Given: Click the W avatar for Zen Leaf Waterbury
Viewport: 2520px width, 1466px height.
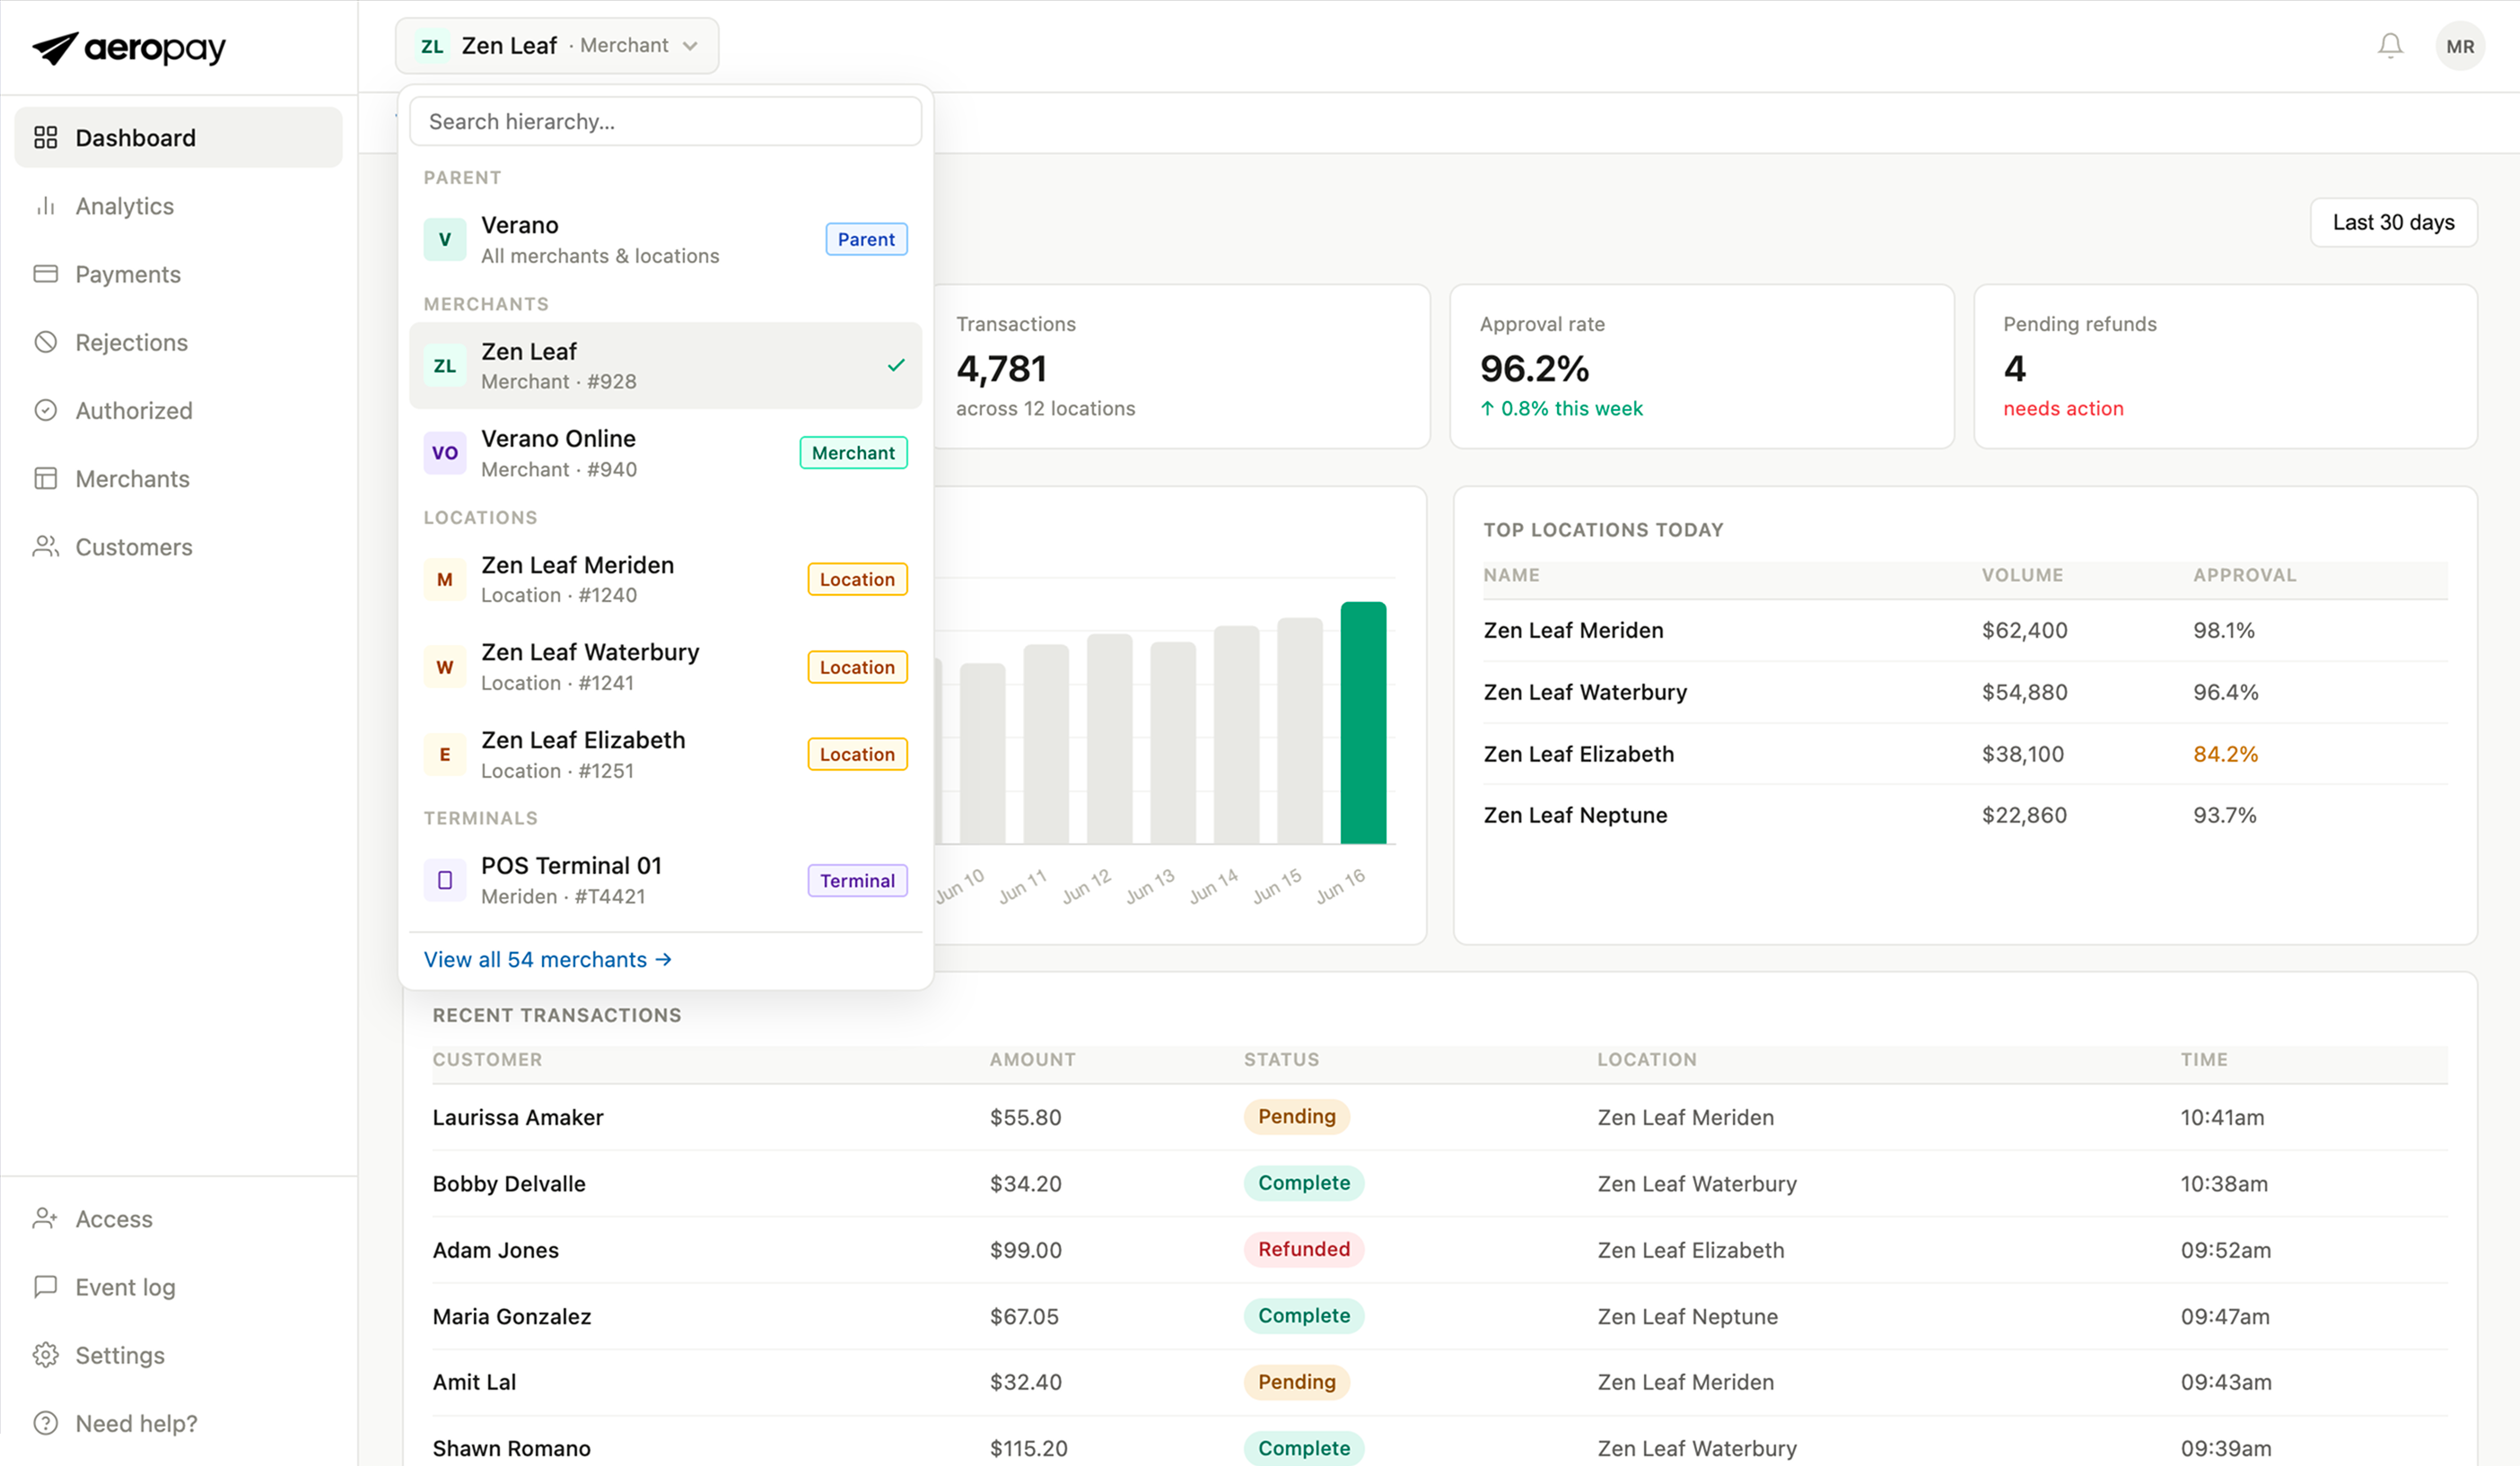Looking at the screenshot, I should pyautogui.click(x=445, y=667).
